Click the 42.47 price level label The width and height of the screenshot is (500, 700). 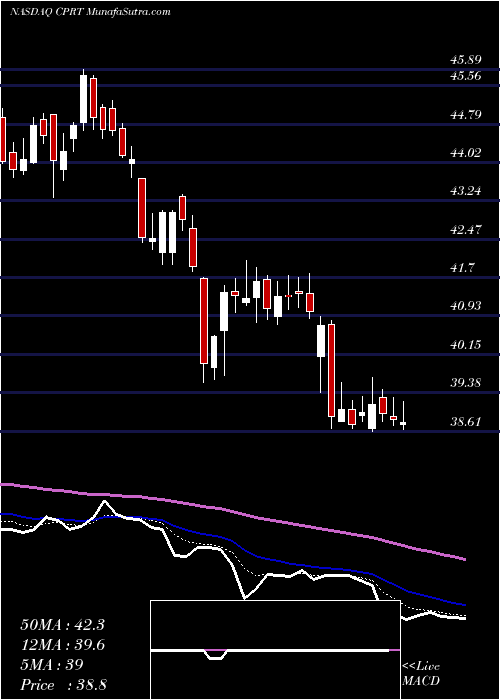464,230
